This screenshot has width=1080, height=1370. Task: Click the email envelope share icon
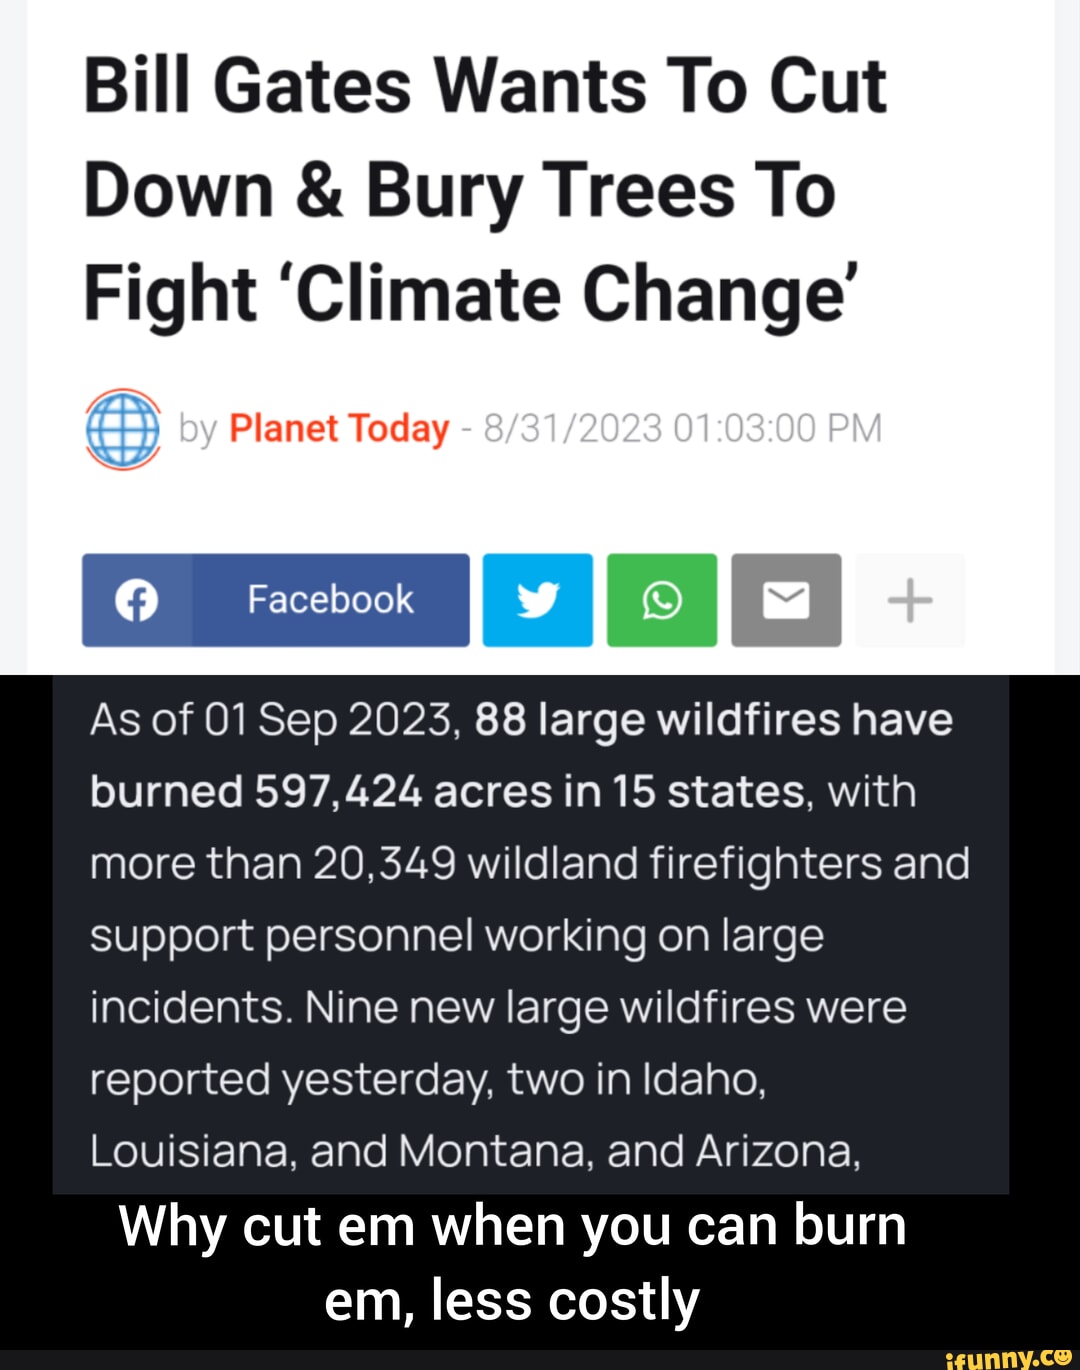[x=786, y=601]
